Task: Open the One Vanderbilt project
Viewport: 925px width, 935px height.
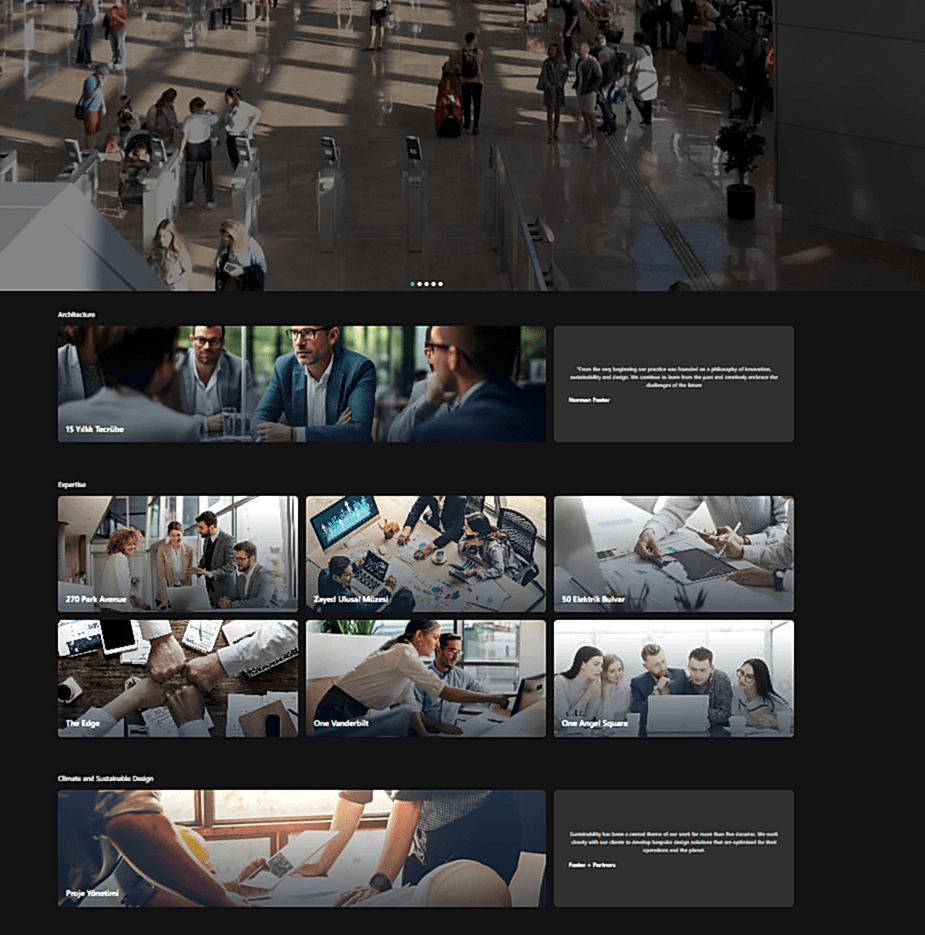Action: coord(425,677)
